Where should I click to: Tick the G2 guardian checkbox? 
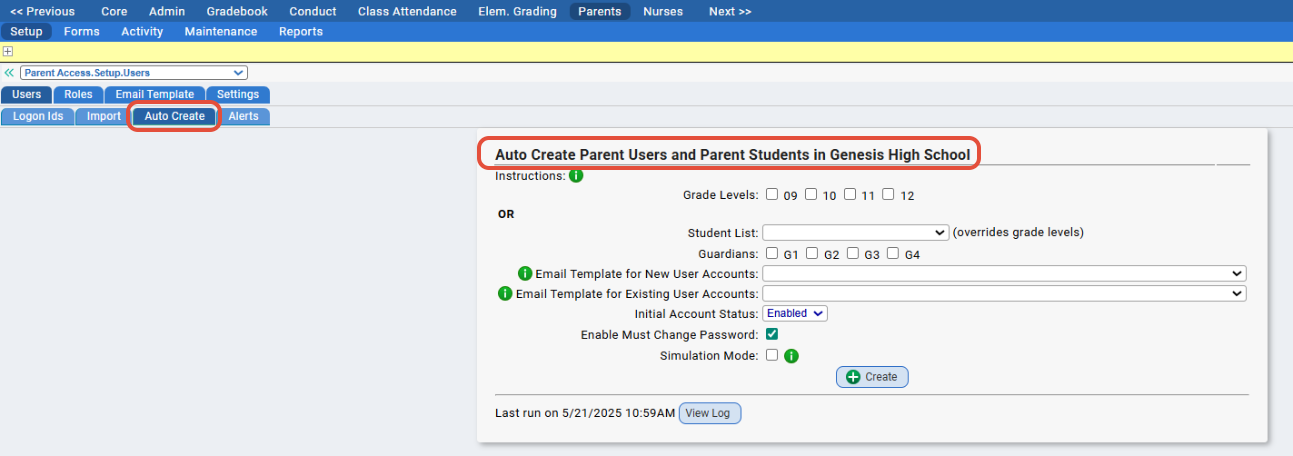tap(812, 254)
